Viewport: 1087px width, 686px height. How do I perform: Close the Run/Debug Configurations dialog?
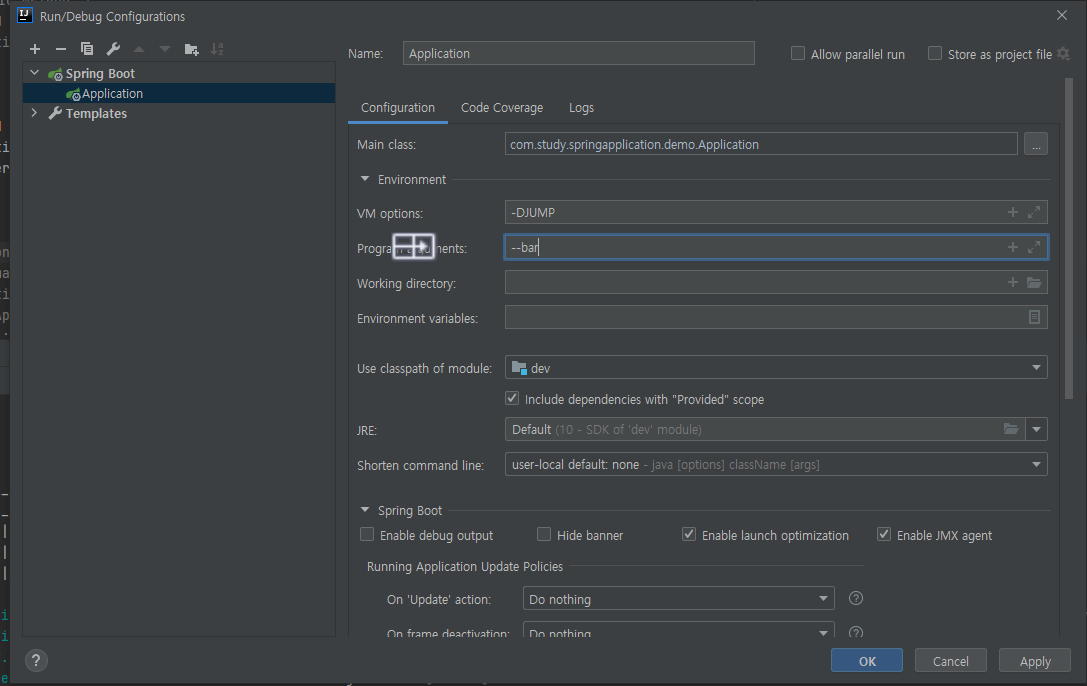click(1062, 15)
